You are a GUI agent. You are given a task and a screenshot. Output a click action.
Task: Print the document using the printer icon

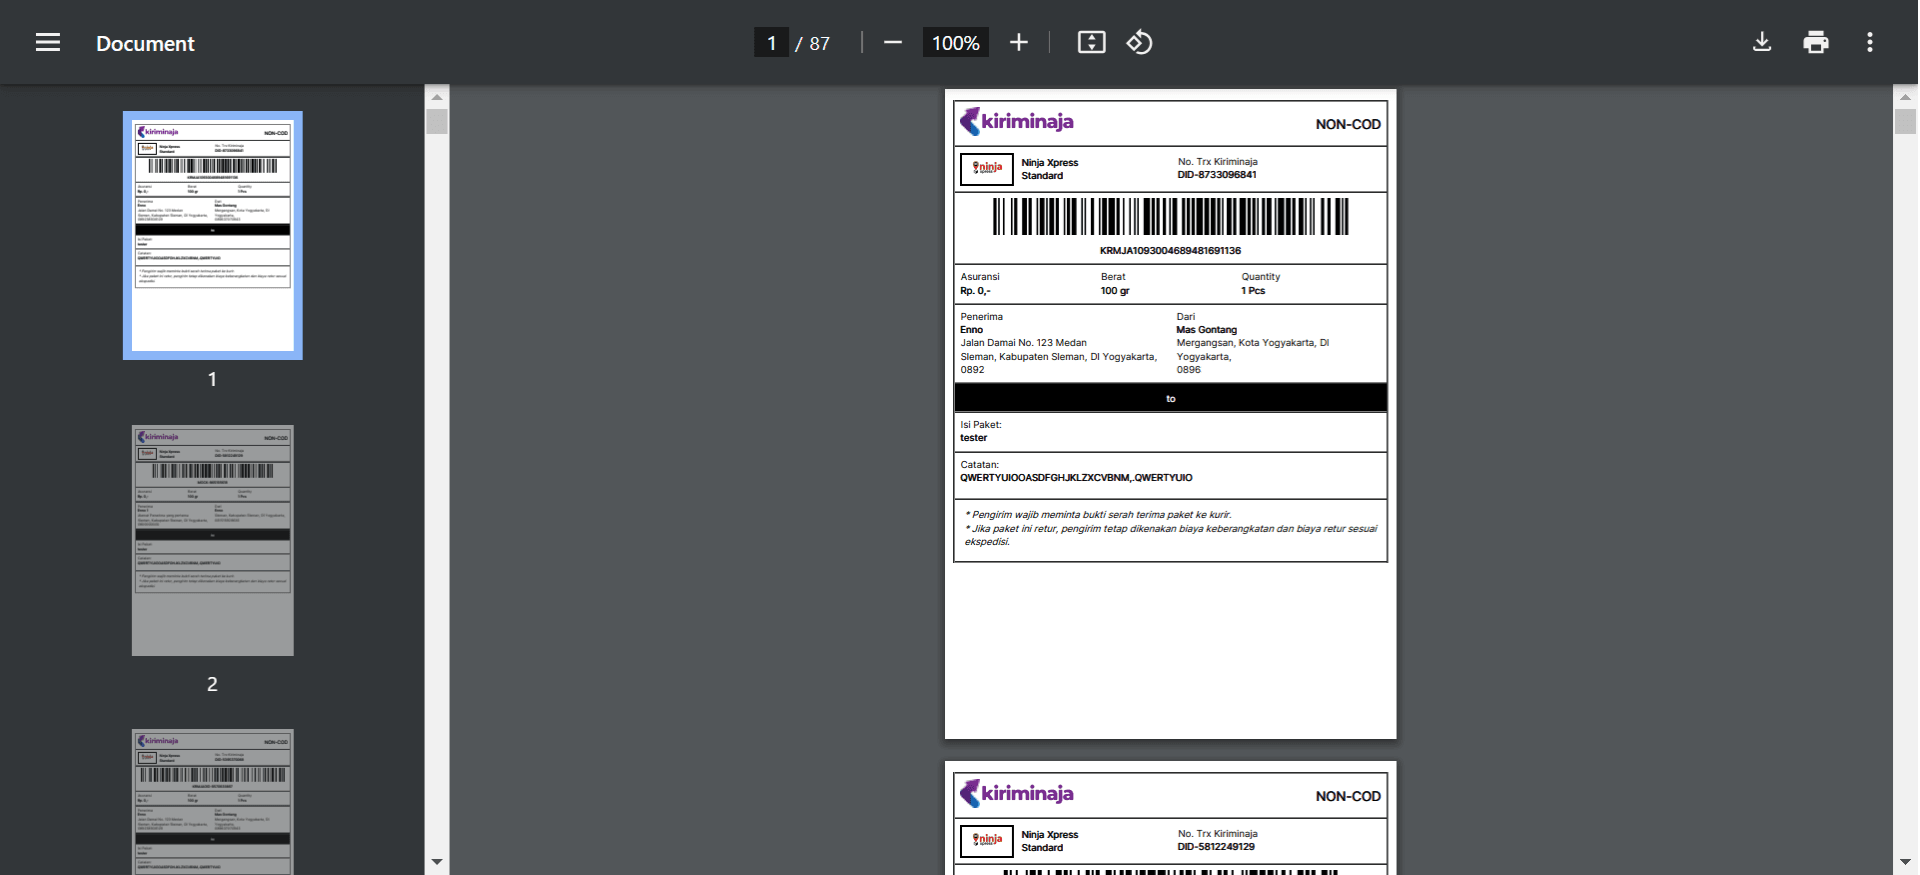1815,42
